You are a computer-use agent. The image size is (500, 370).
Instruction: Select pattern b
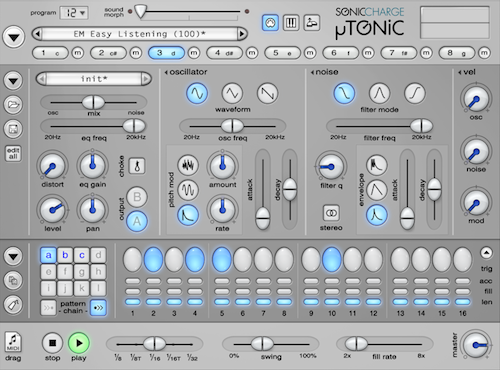[65, 255]
